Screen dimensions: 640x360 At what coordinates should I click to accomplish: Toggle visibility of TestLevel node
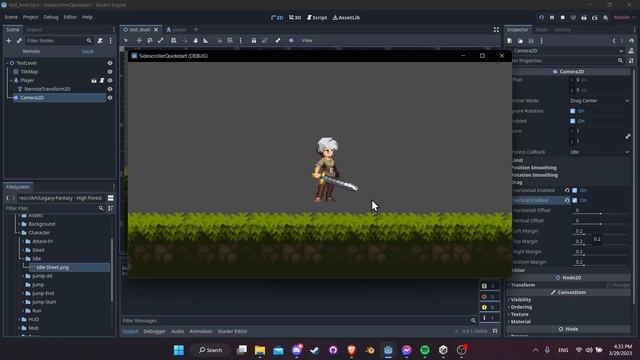(x=110, y=63)
